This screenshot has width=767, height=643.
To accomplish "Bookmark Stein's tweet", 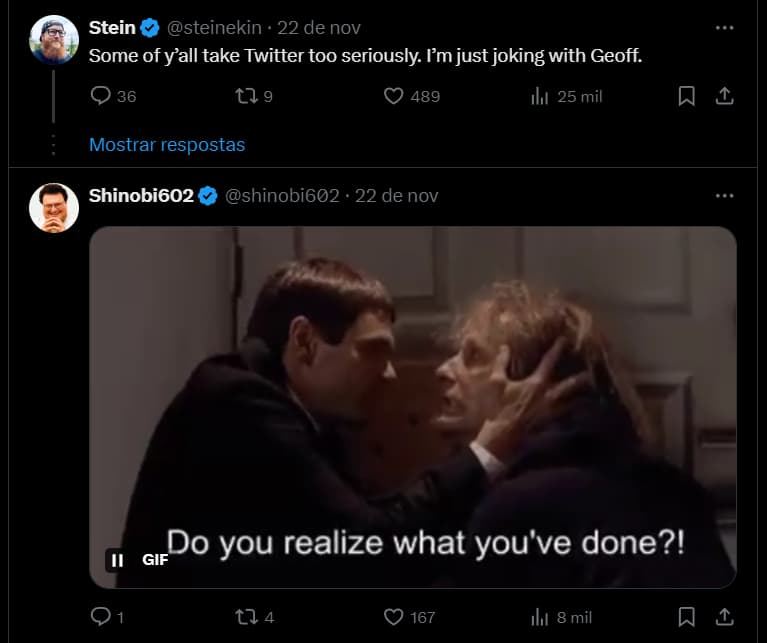I will (x=686, y=96).
